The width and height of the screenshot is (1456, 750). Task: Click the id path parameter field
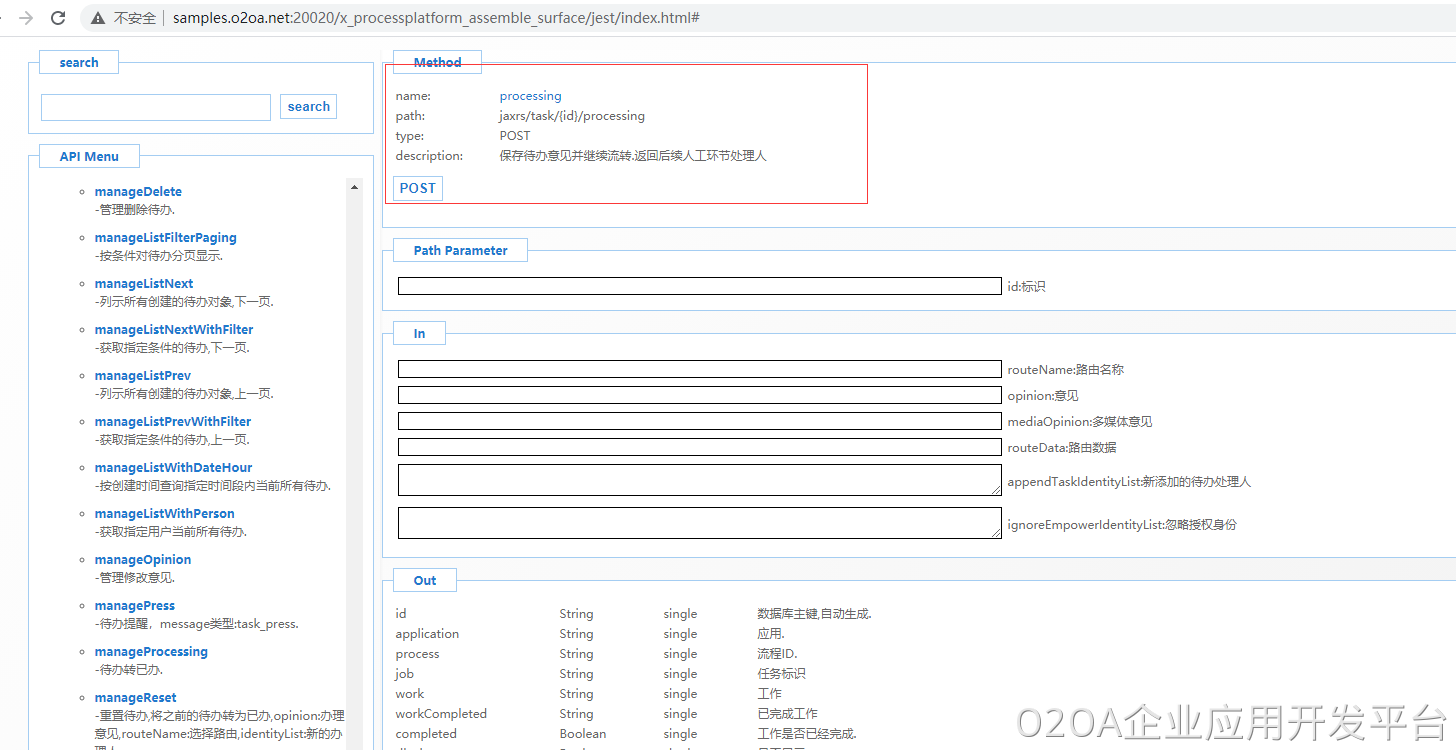tap(699, 286)
